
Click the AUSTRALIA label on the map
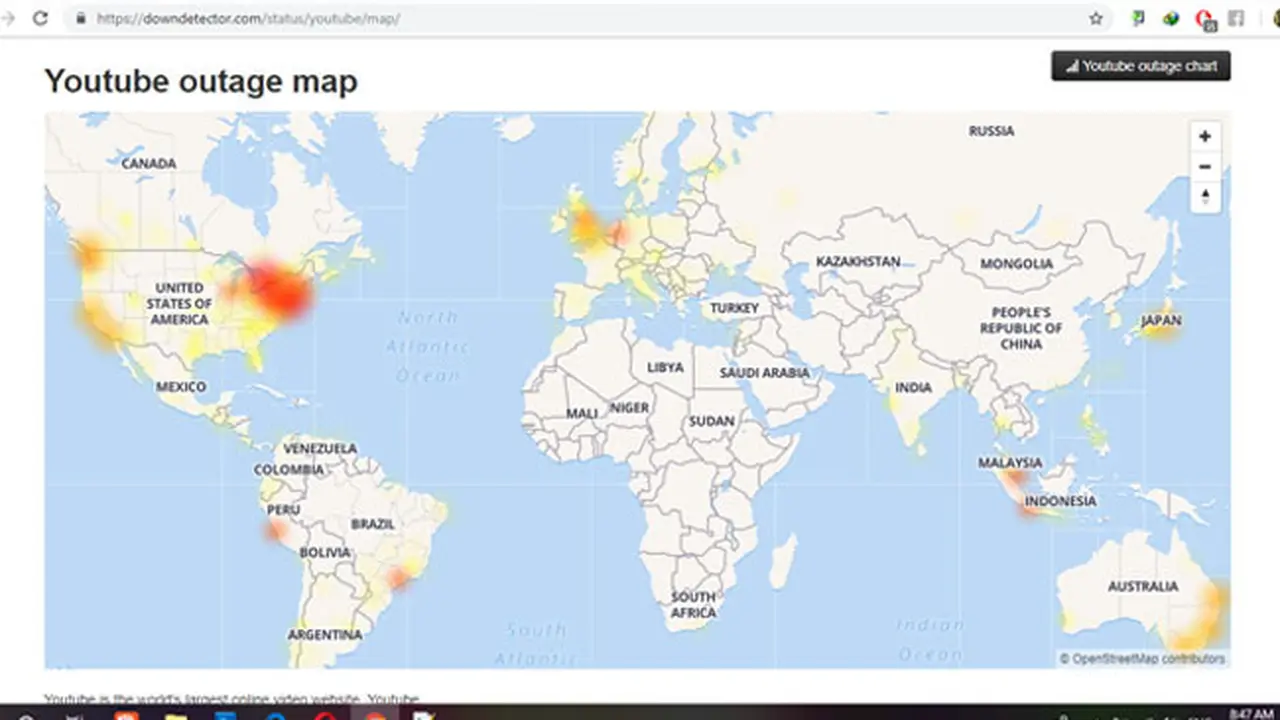click(1143, 586)
